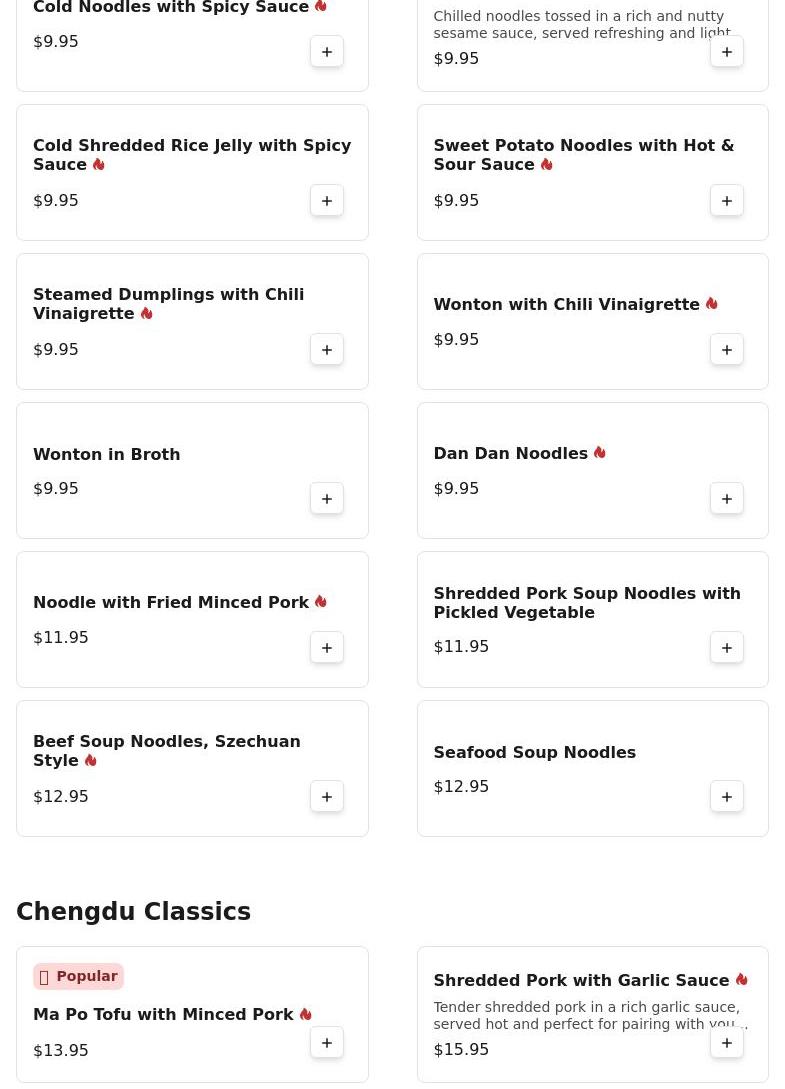Add Sweet Potato Noodles with Hot & Sour Sauce
This screenshot has width=785, height=1089.
pos(727,201)
